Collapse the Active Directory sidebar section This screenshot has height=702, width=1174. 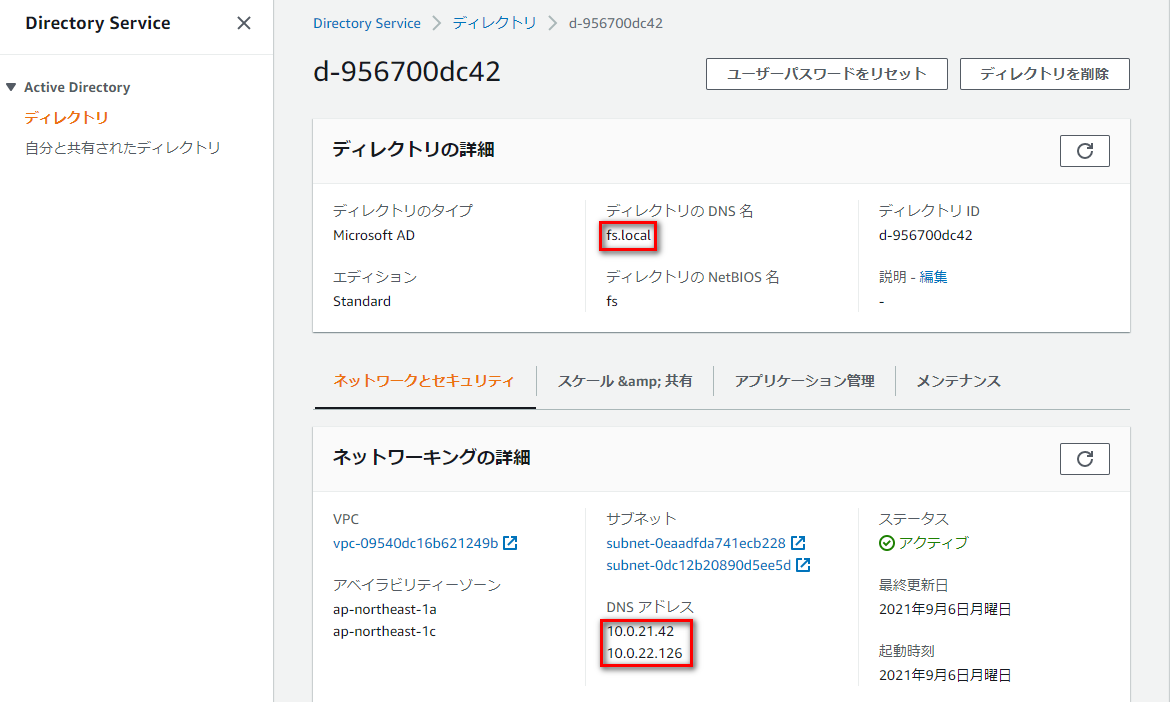(x=10, y=87)
